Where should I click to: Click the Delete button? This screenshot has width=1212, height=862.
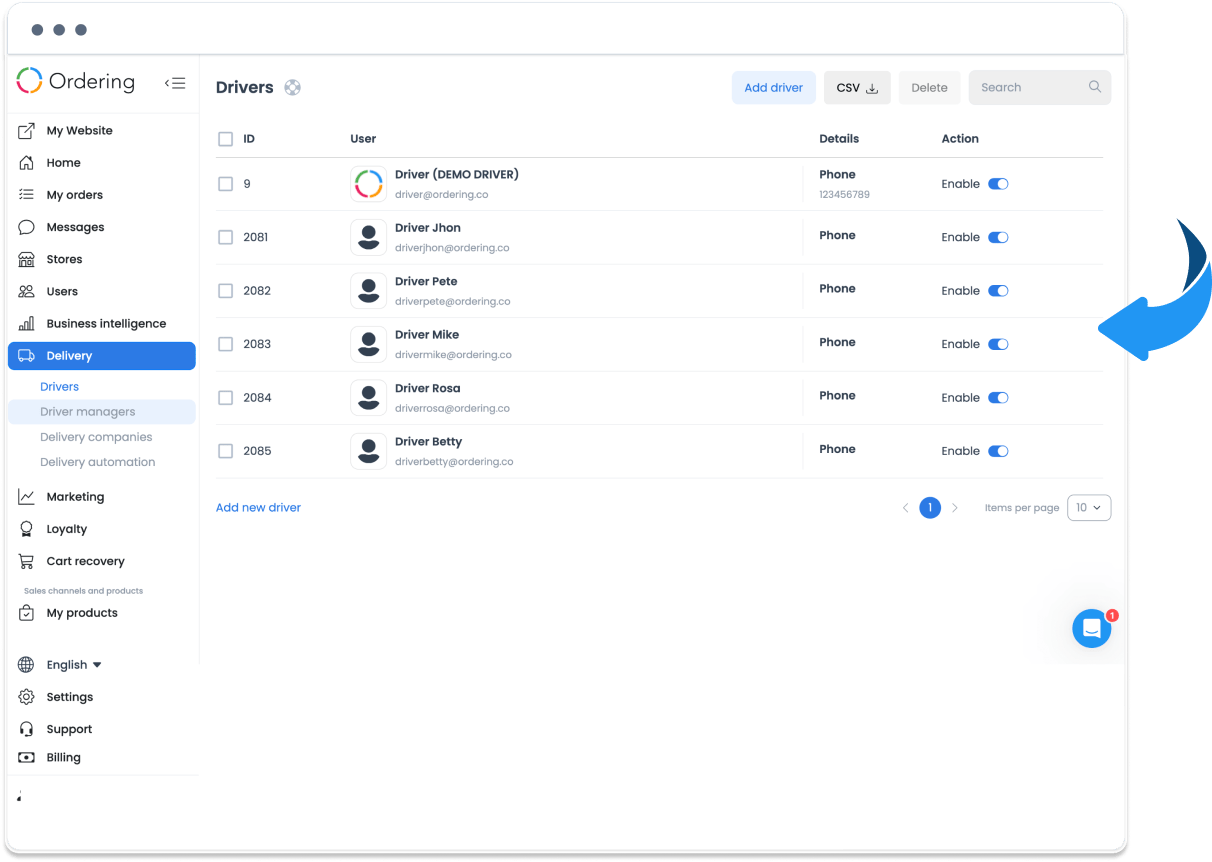[x=930, y=88]
